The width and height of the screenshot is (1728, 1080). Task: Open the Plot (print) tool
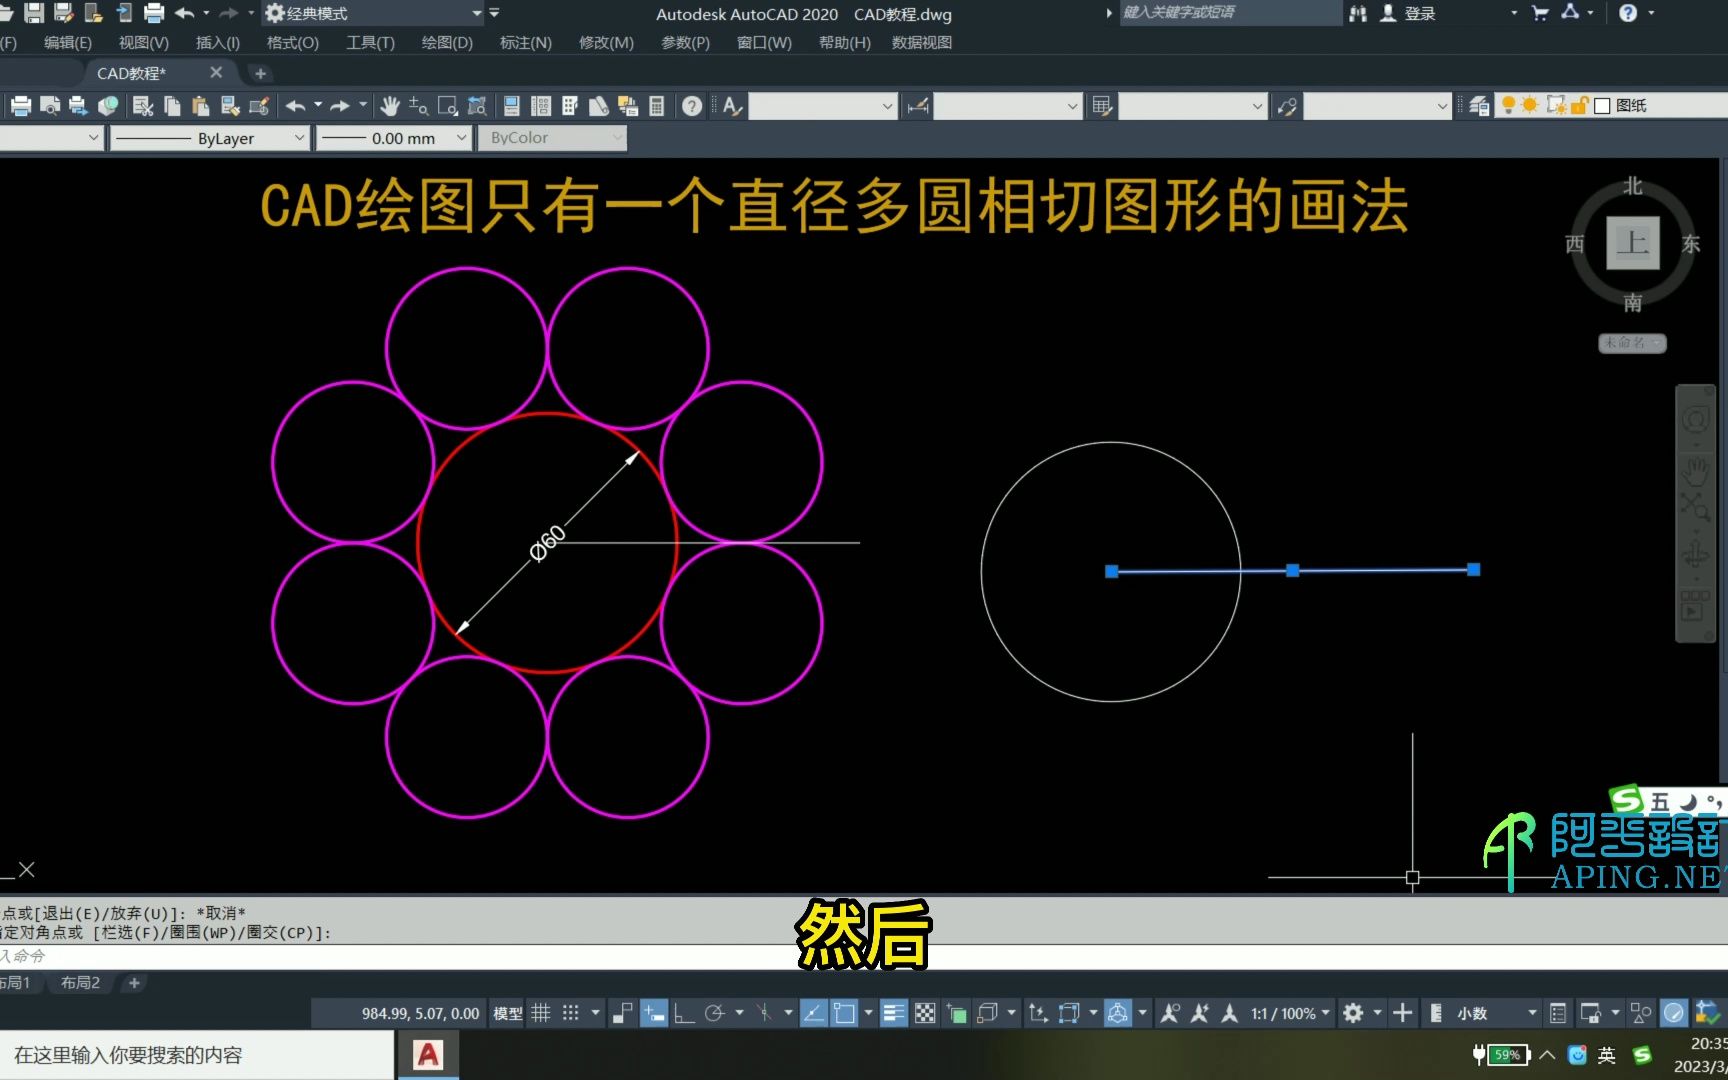click(20, 105)
